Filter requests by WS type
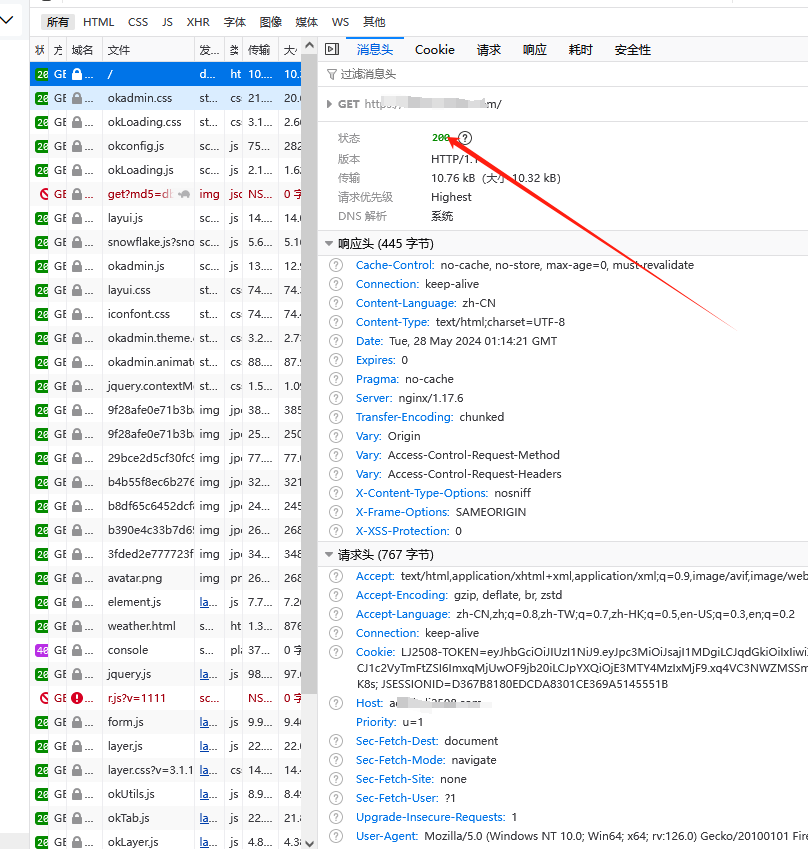The image size is (808, 849). click(x=340, y=22)
